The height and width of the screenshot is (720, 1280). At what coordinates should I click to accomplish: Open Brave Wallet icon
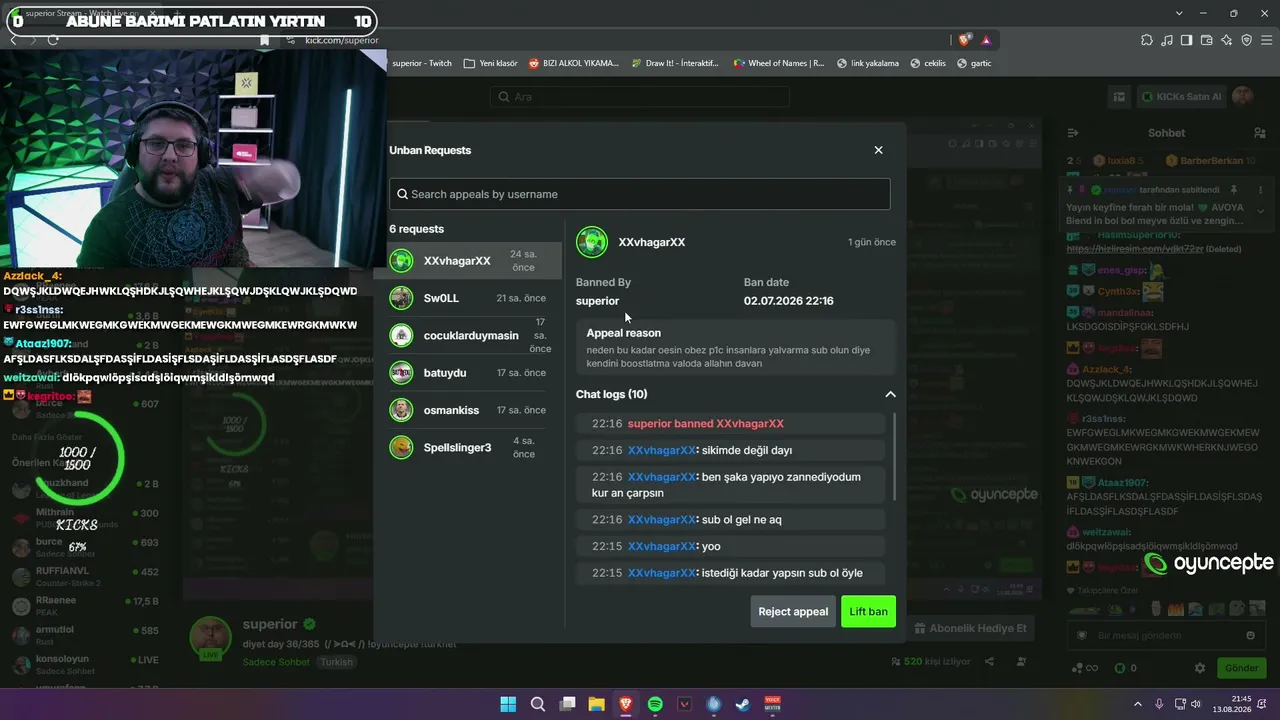pos(1206,40)
